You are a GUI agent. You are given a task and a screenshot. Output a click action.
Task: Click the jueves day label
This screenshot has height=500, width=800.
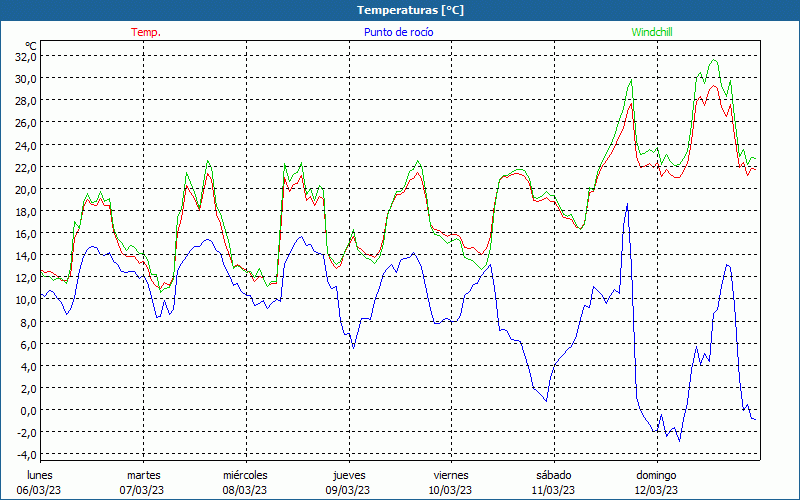click(x=349, y=475)
